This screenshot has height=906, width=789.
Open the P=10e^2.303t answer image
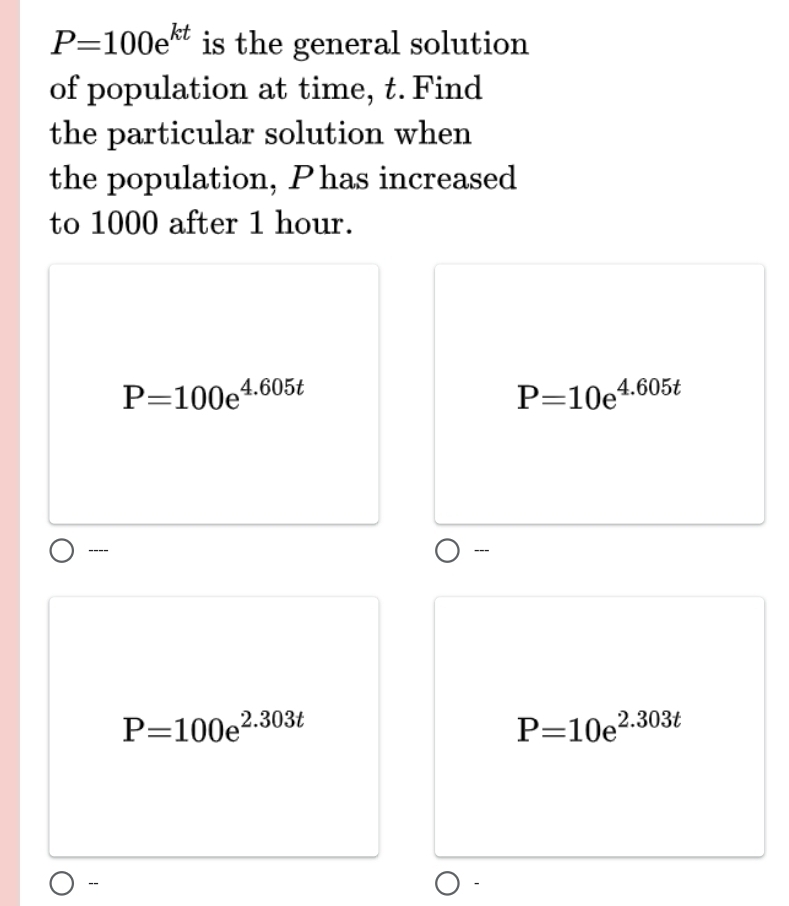(599, 726)
